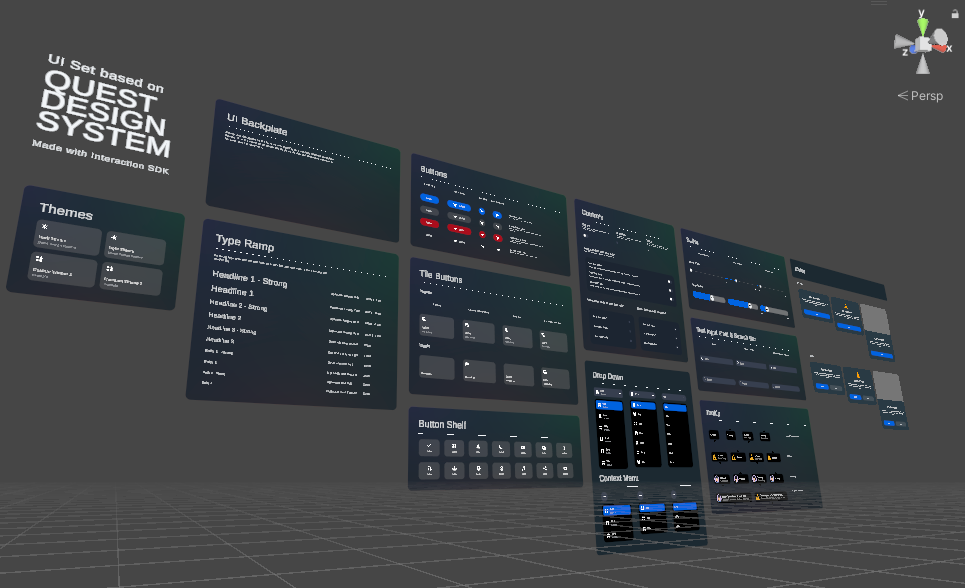Open the first list in the Drop Down panel
This screenshot has height=588, width=965.
click(x=608, y=391)
